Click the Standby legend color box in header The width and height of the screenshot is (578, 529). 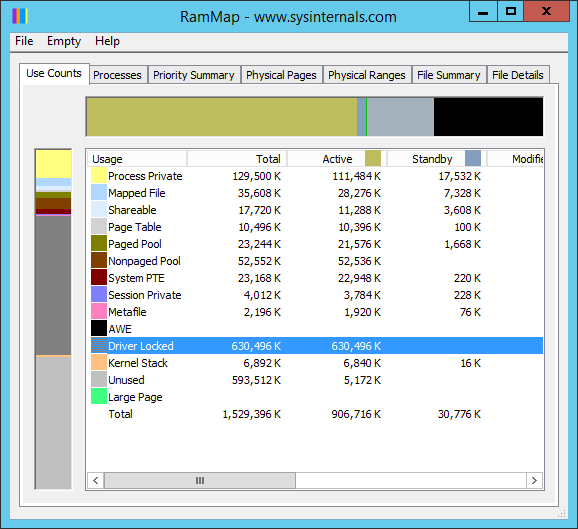tap(473, 158)
